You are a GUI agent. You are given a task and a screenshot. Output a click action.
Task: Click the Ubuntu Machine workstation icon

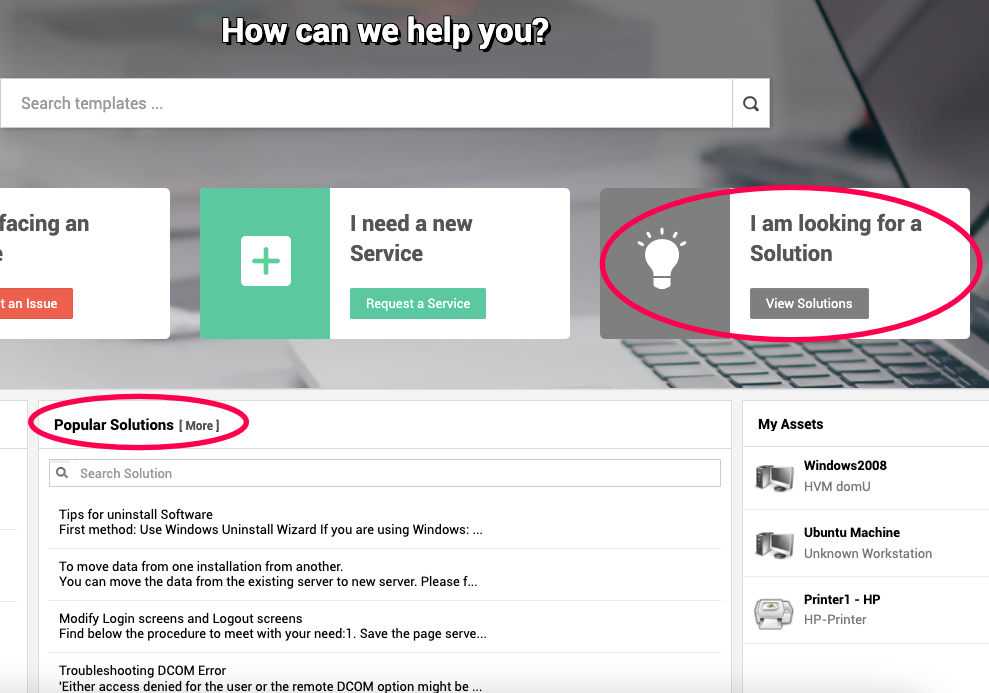[x=774, y=544]
